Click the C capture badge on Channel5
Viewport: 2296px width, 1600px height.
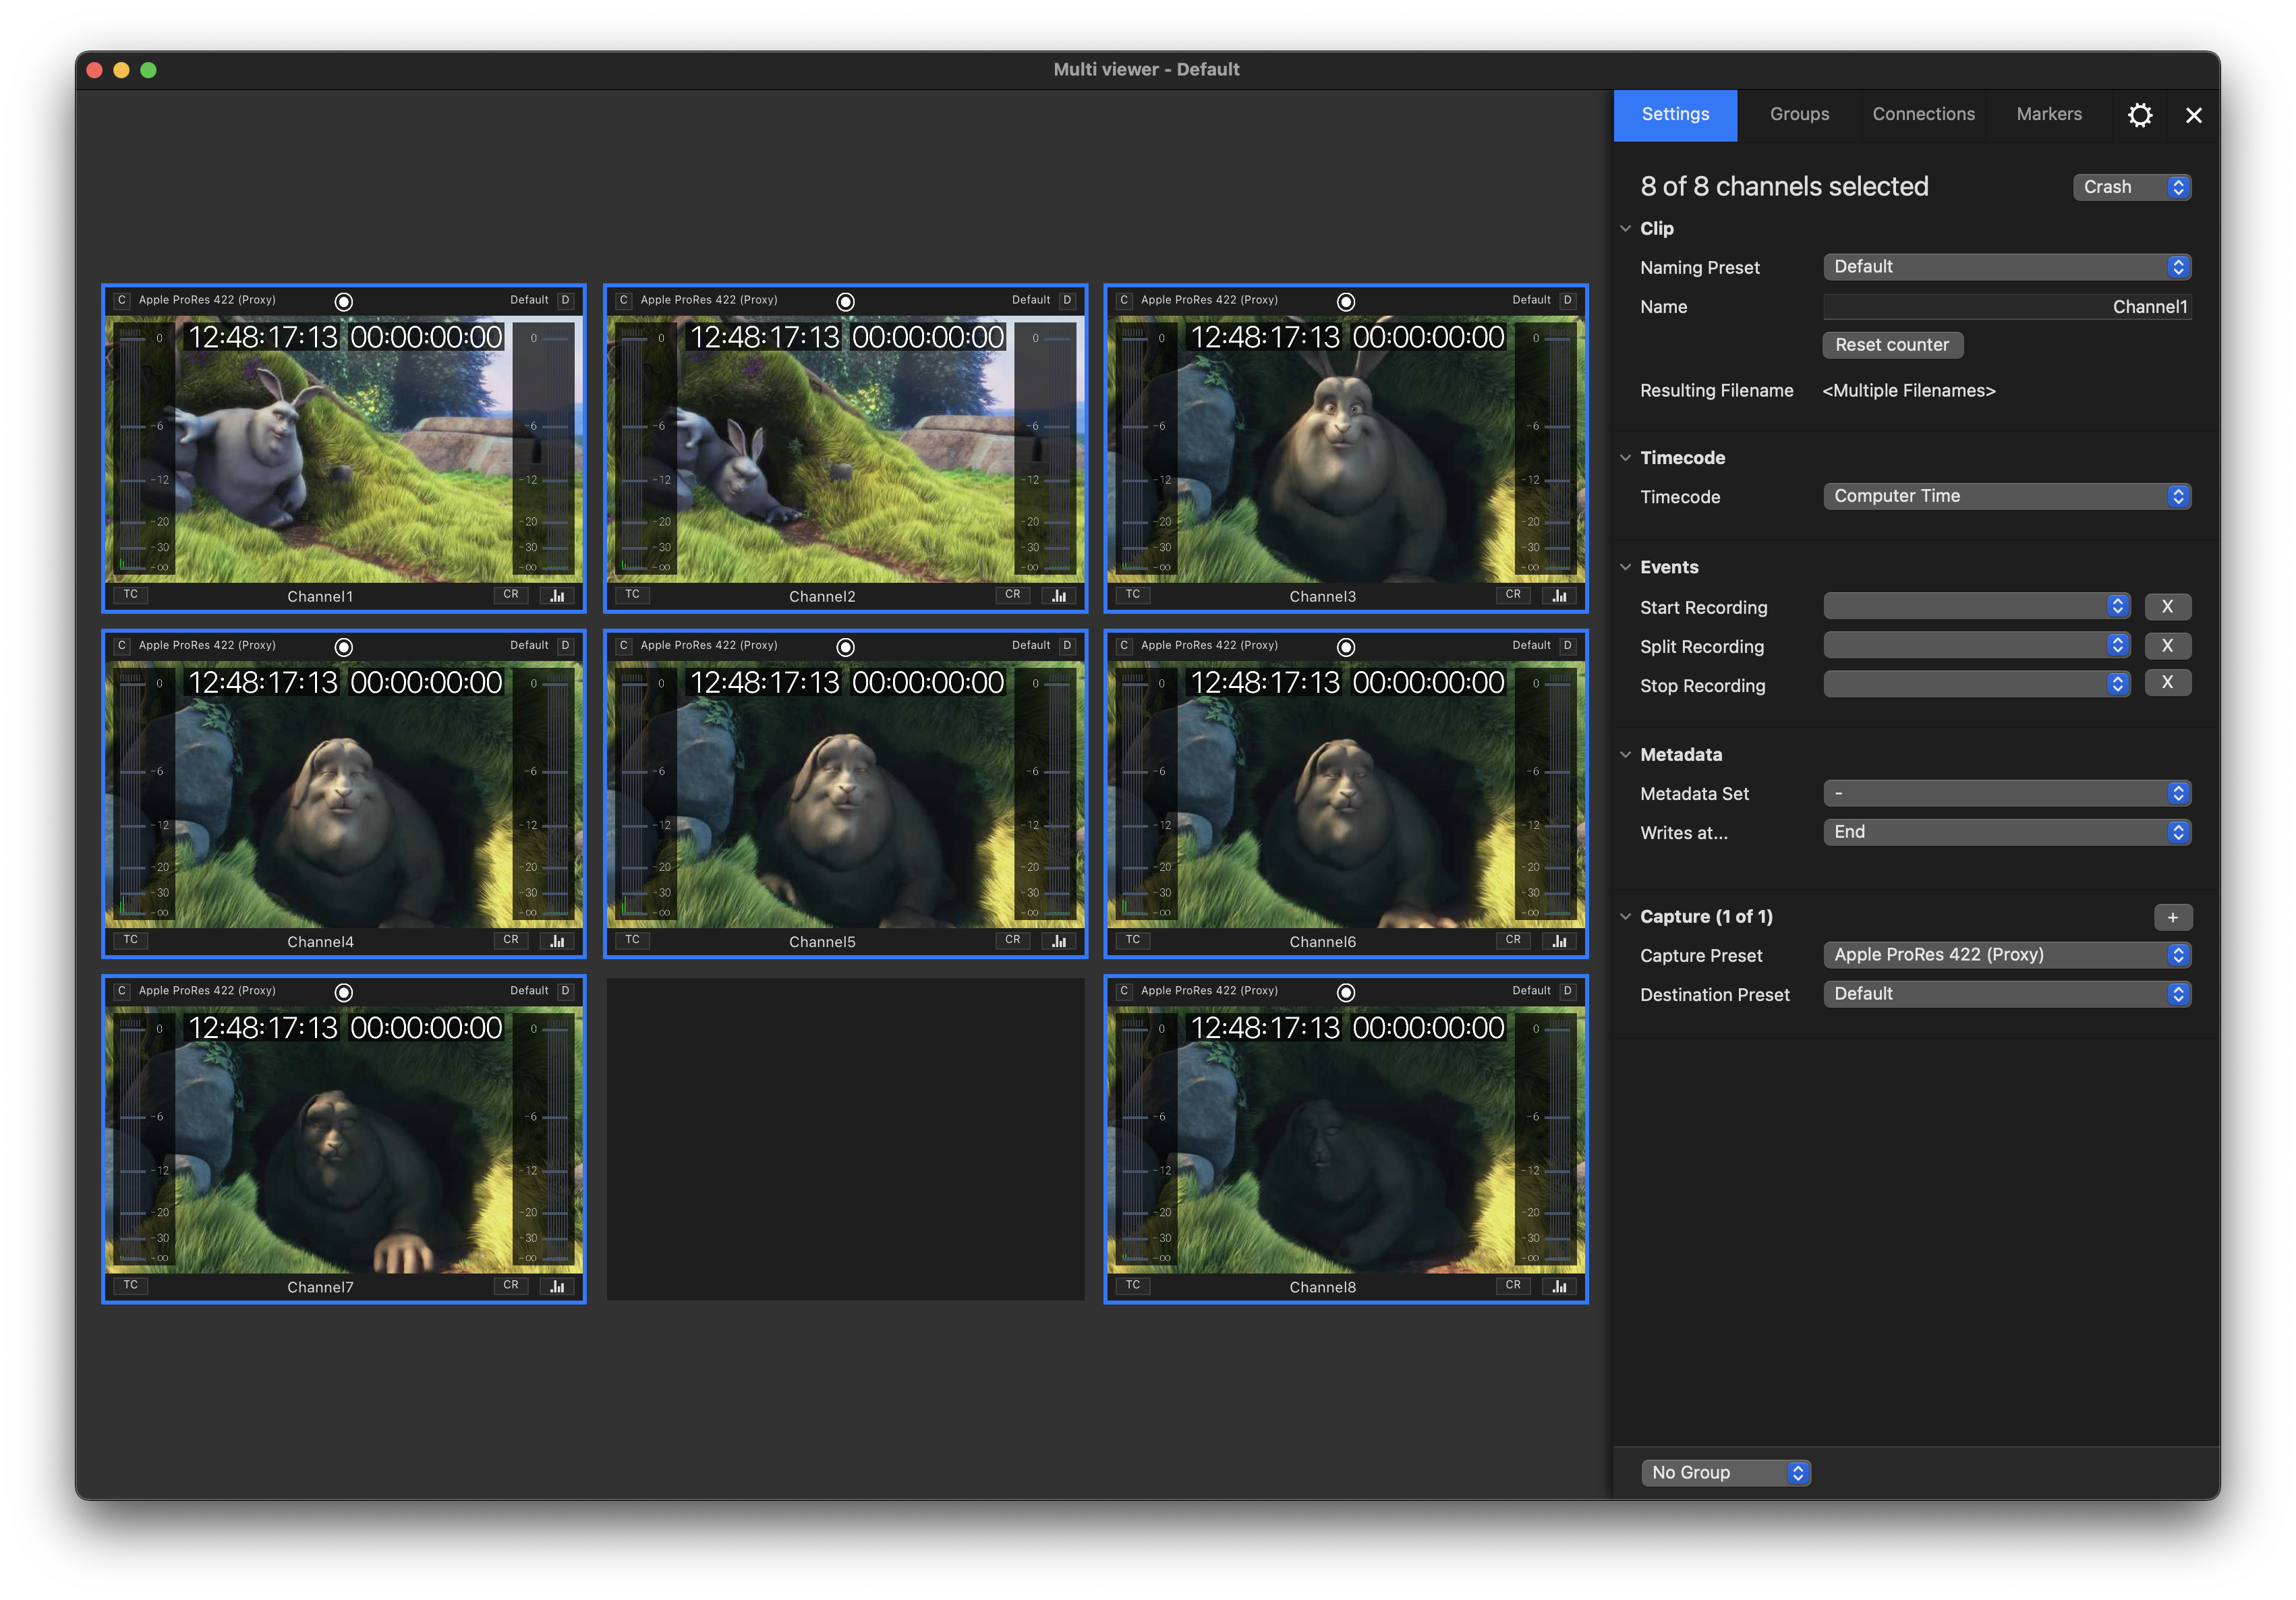624,645
